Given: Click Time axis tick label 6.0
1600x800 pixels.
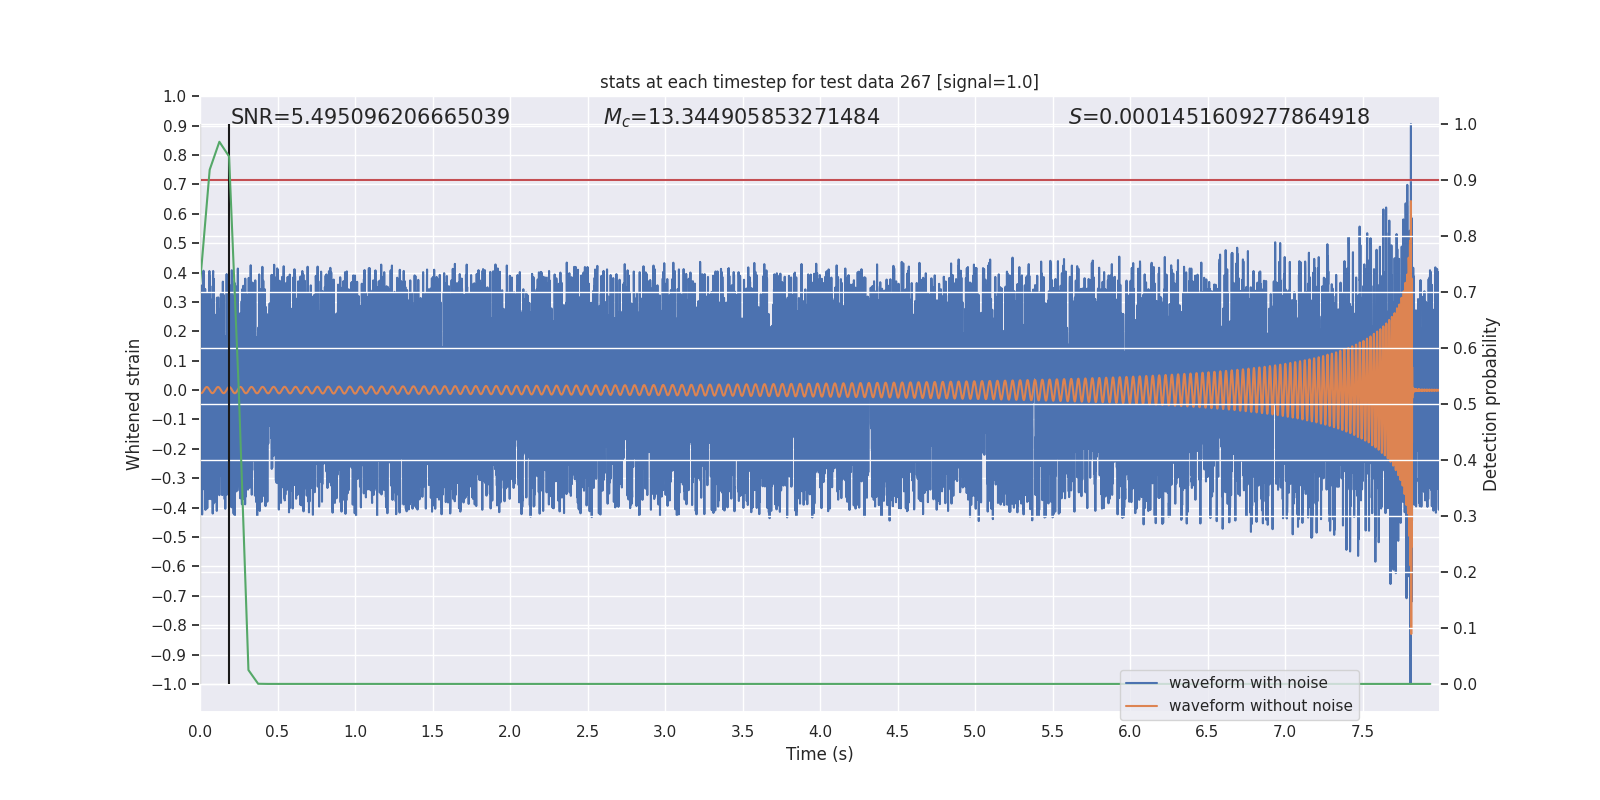Looking at the screenshot, I should pos(1130,731).
